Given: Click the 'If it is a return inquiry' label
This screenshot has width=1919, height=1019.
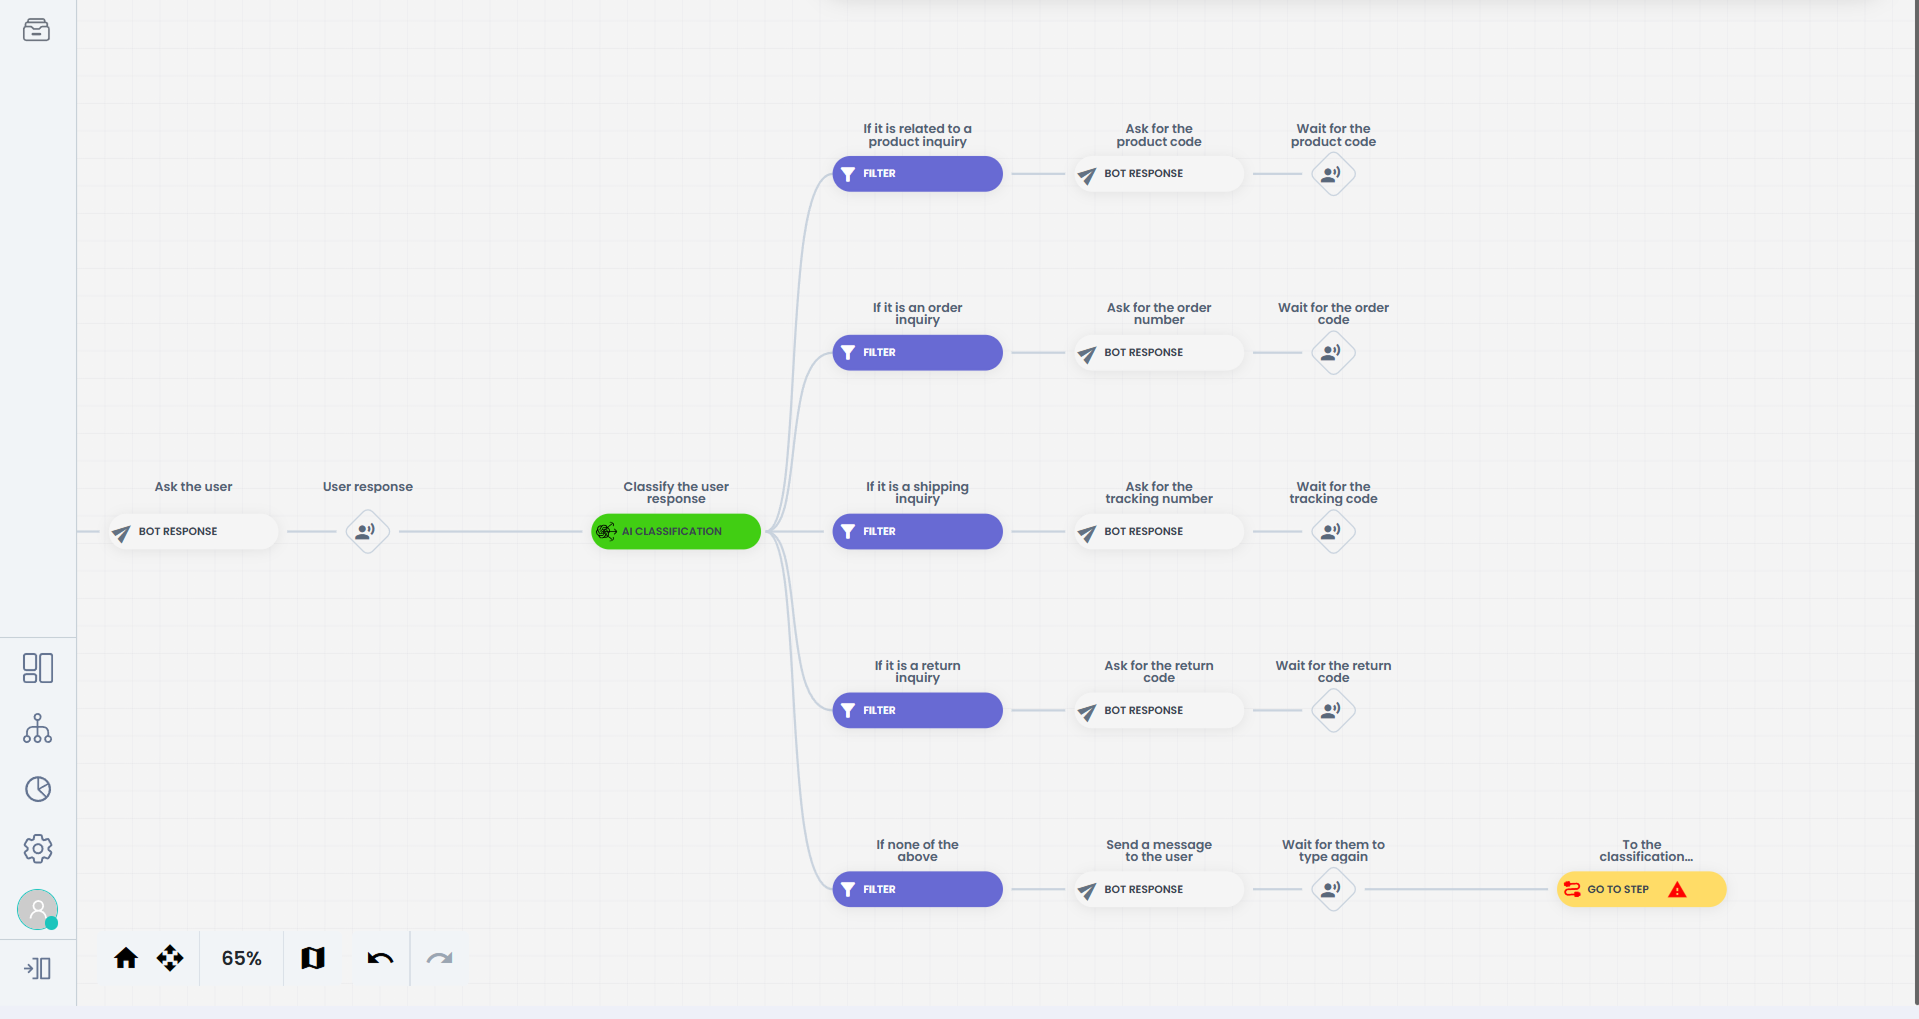Looking at the screenshot, I should point(917,672).
